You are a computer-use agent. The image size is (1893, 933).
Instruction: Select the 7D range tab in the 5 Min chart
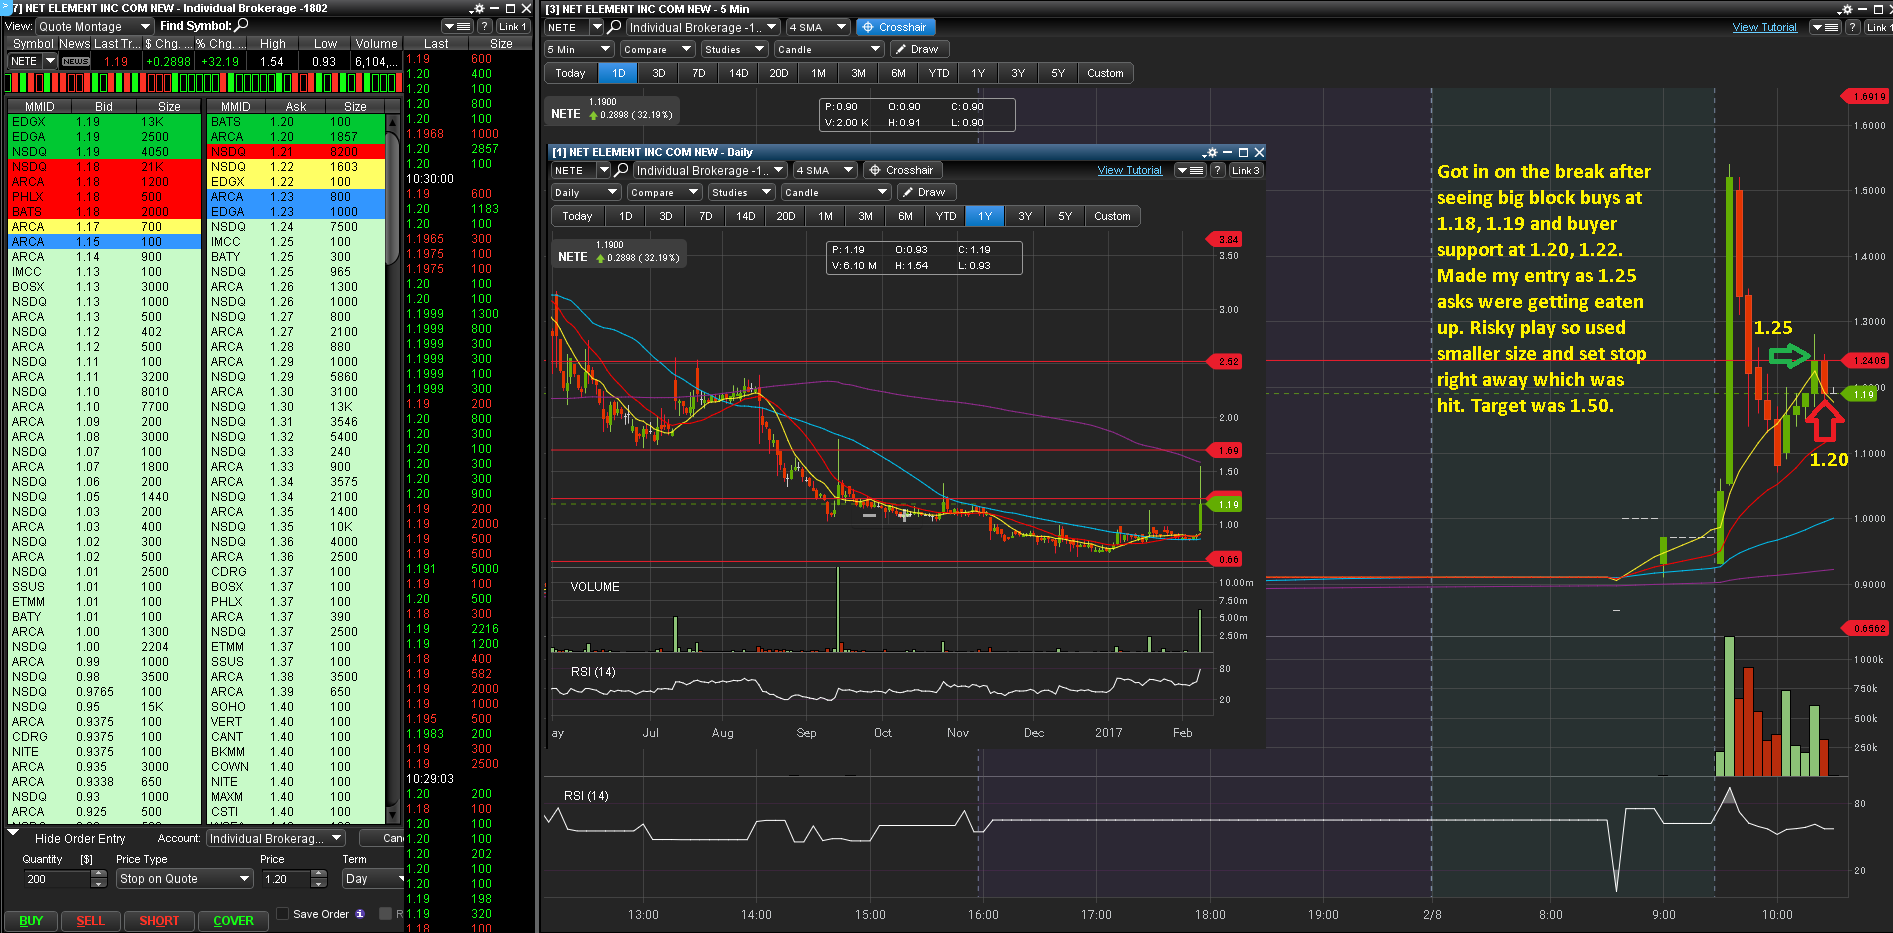[x=698, y=73]
